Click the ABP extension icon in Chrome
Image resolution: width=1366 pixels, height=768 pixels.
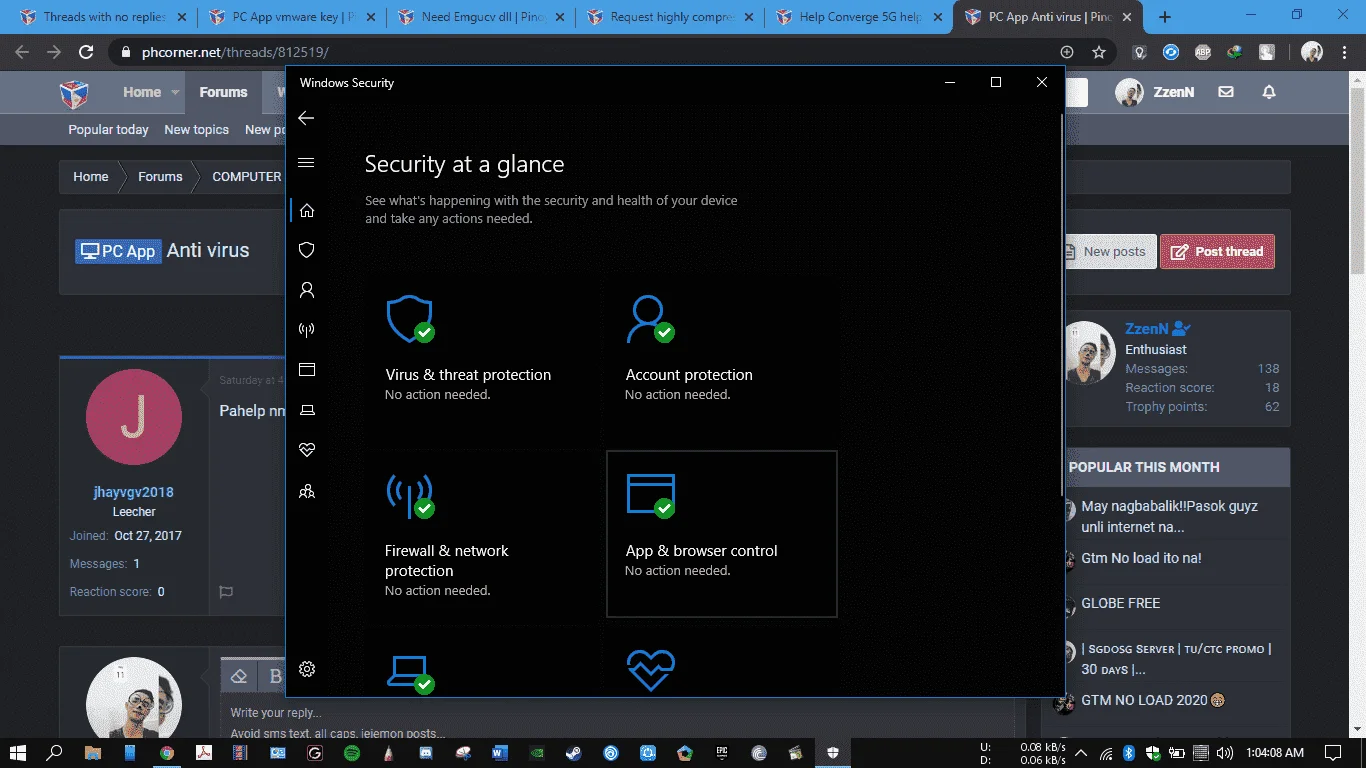[1203, 52]
